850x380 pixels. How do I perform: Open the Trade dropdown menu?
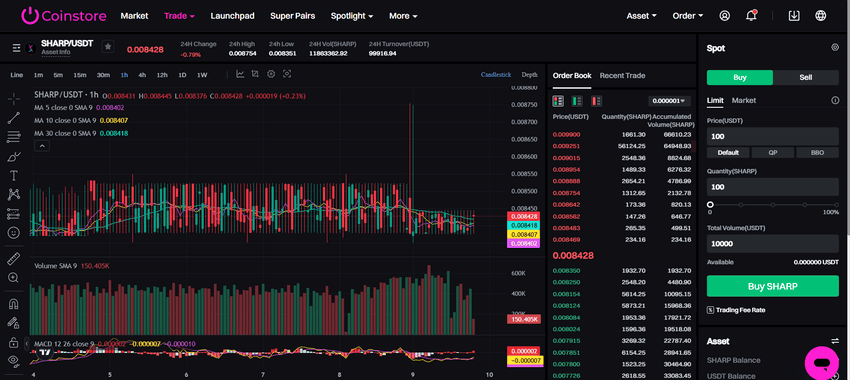click(179, 16)
